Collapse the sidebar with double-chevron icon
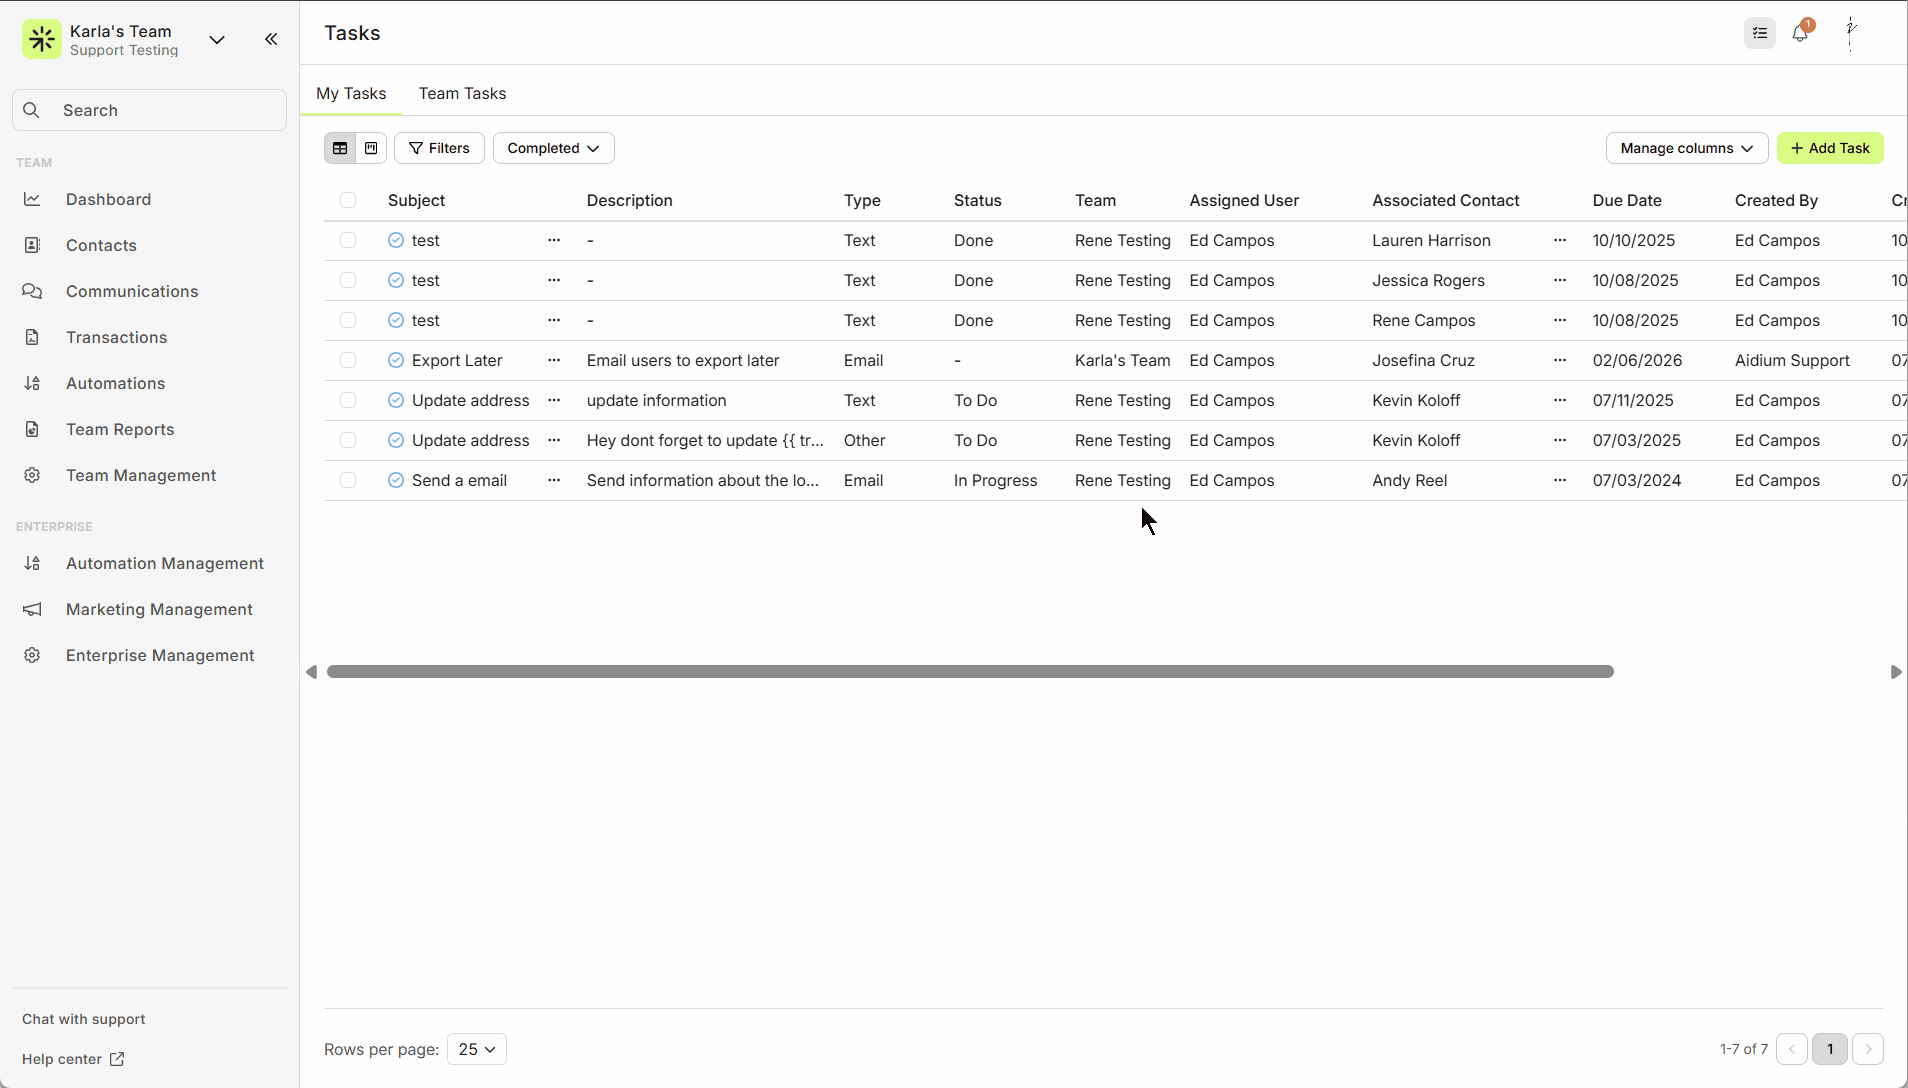The height and width of the screenshot is (1088, 1908). coord(271,39)
